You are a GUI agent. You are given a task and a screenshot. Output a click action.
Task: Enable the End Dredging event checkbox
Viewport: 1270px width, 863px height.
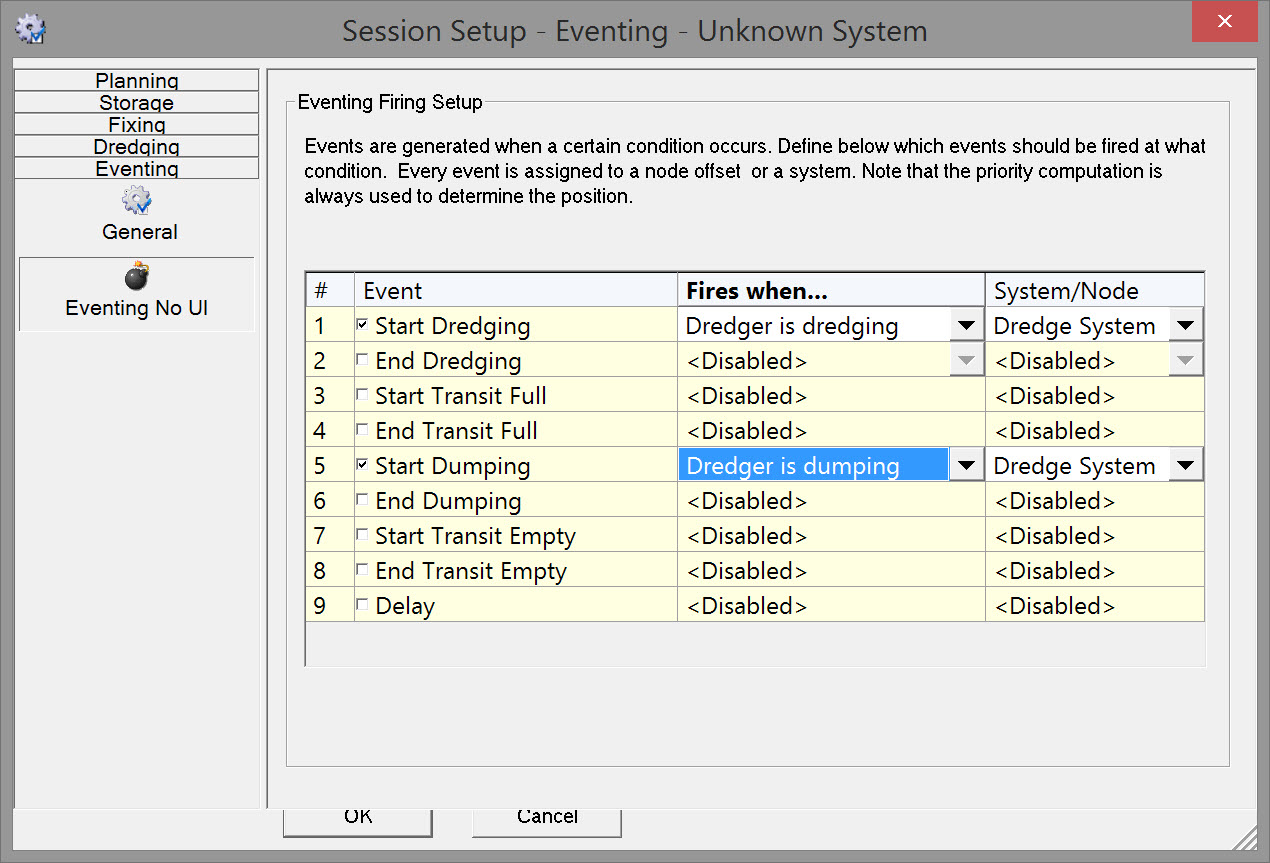click(362, 359)
